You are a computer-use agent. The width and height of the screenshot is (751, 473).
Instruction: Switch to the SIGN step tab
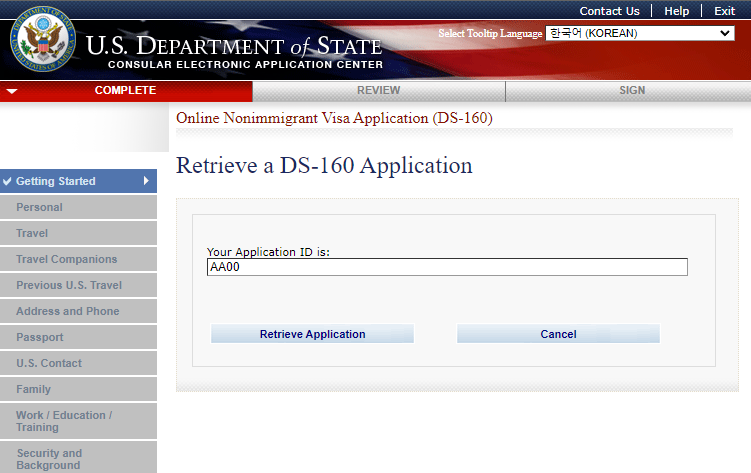628,91
